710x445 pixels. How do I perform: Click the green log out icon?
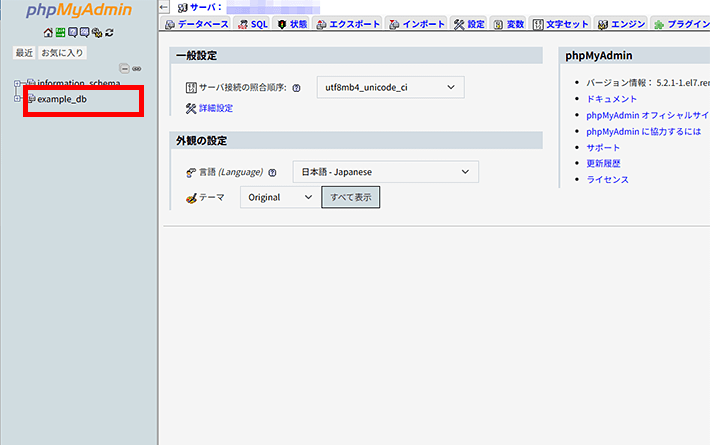pyautogui.click(x=60, y=33)
